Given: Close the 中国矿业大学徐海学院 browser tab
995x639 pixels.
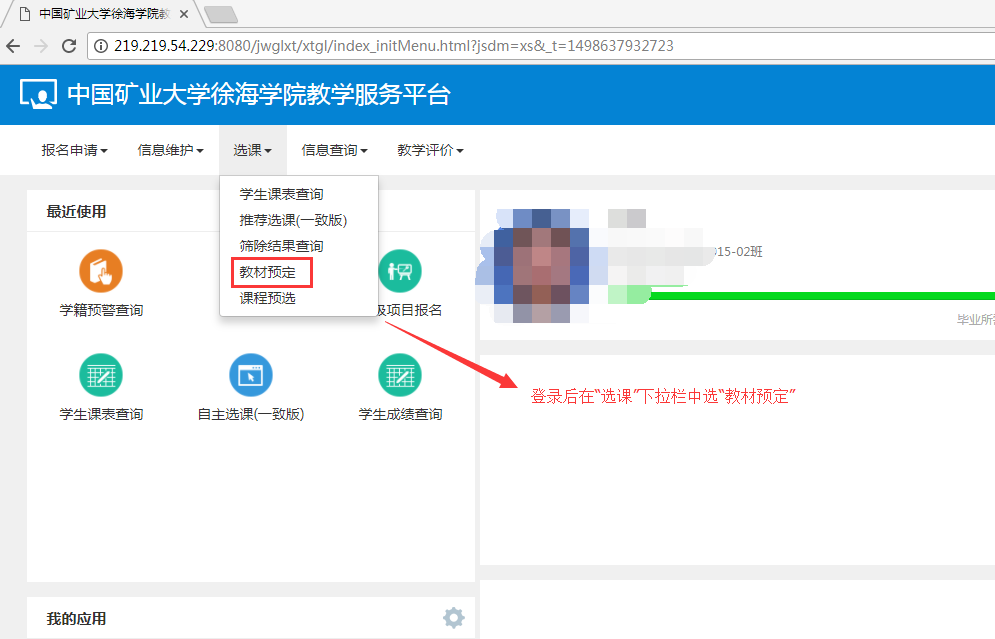Looking at the screenshot, I should 184,13.
